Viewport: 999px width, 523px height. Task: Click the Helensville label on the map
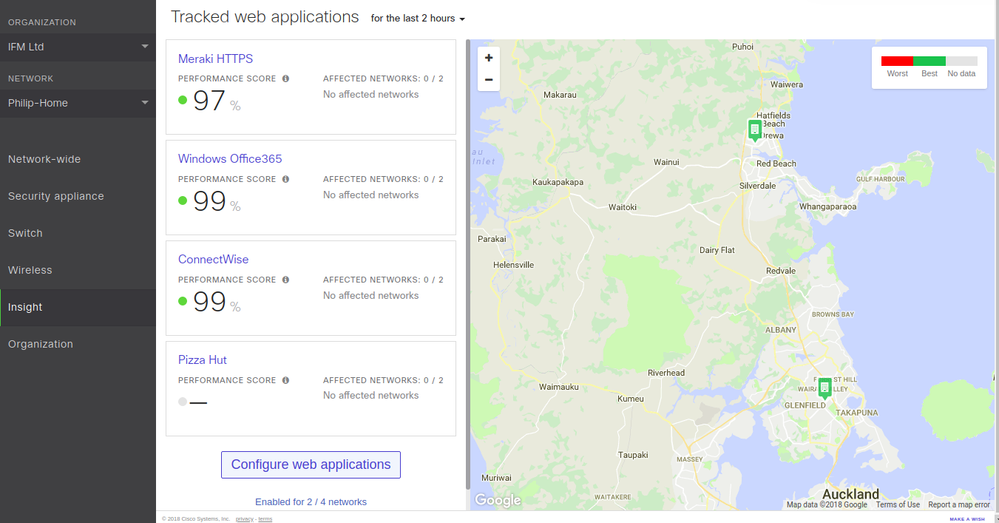514,265
